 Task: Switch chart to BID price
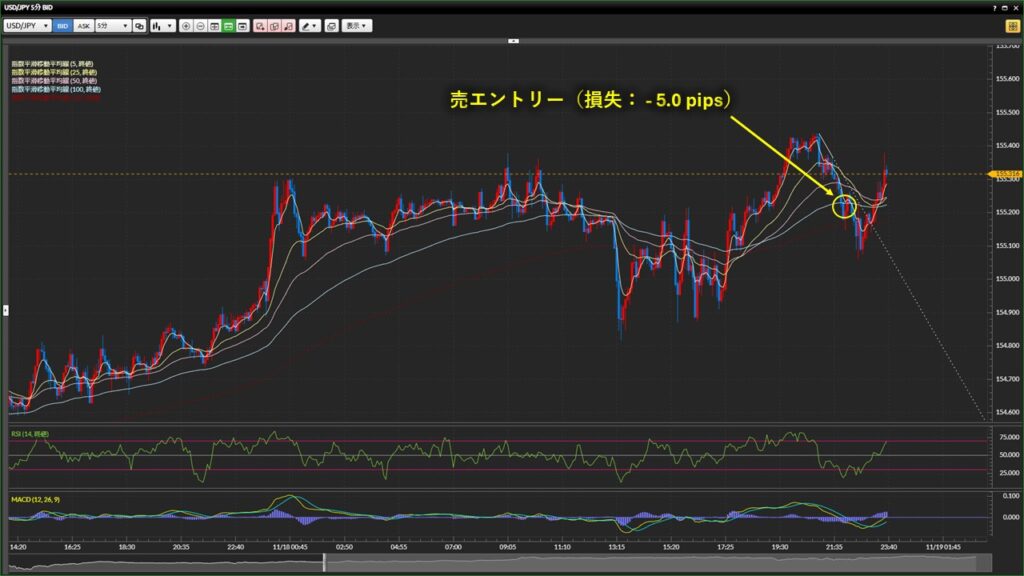click(x=63, y=25)
